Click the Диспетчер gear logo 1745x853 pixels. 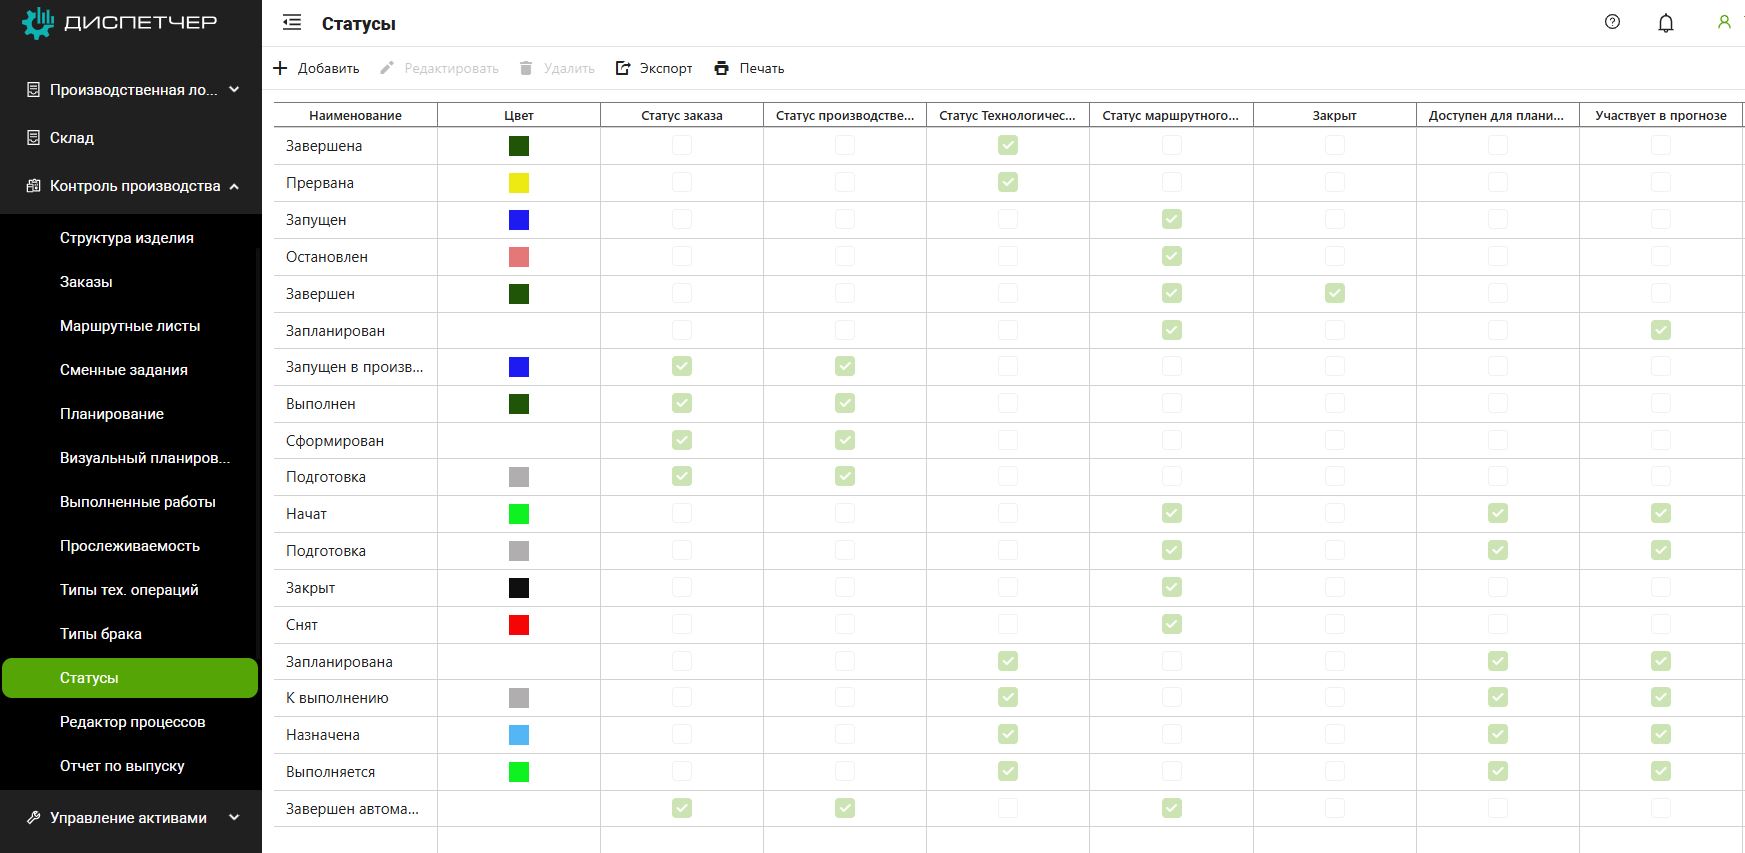[x=38, y=23]
